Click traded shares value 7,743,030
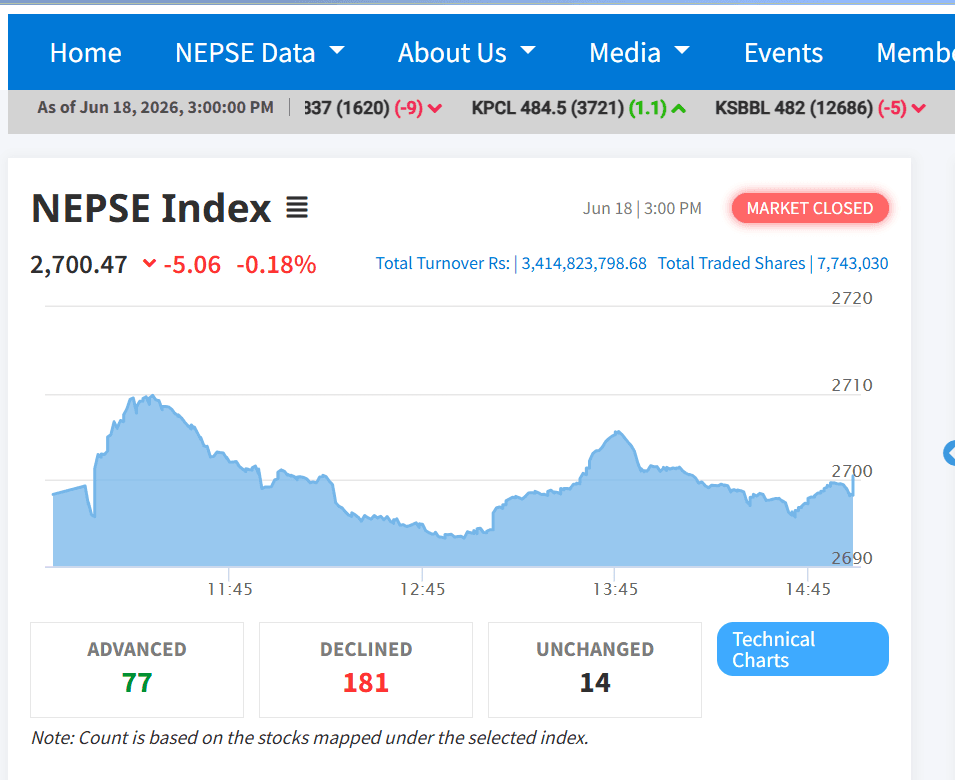Image resolution: width=955 pixels, height=780 pixels. (x=853, y=263)
